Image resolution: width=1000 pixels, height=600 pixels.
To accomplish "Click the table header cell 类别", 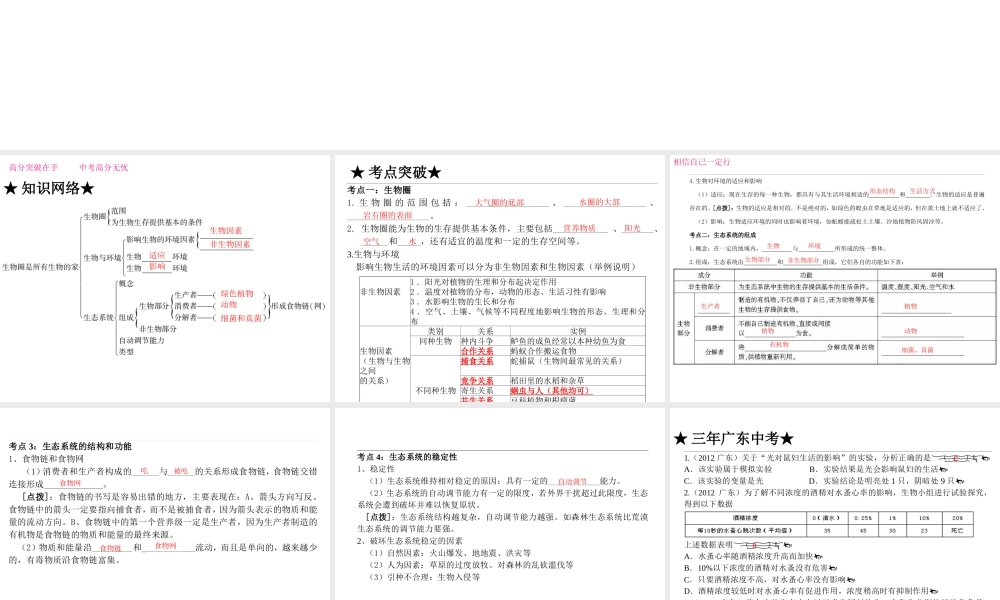I will pos(435,332).
